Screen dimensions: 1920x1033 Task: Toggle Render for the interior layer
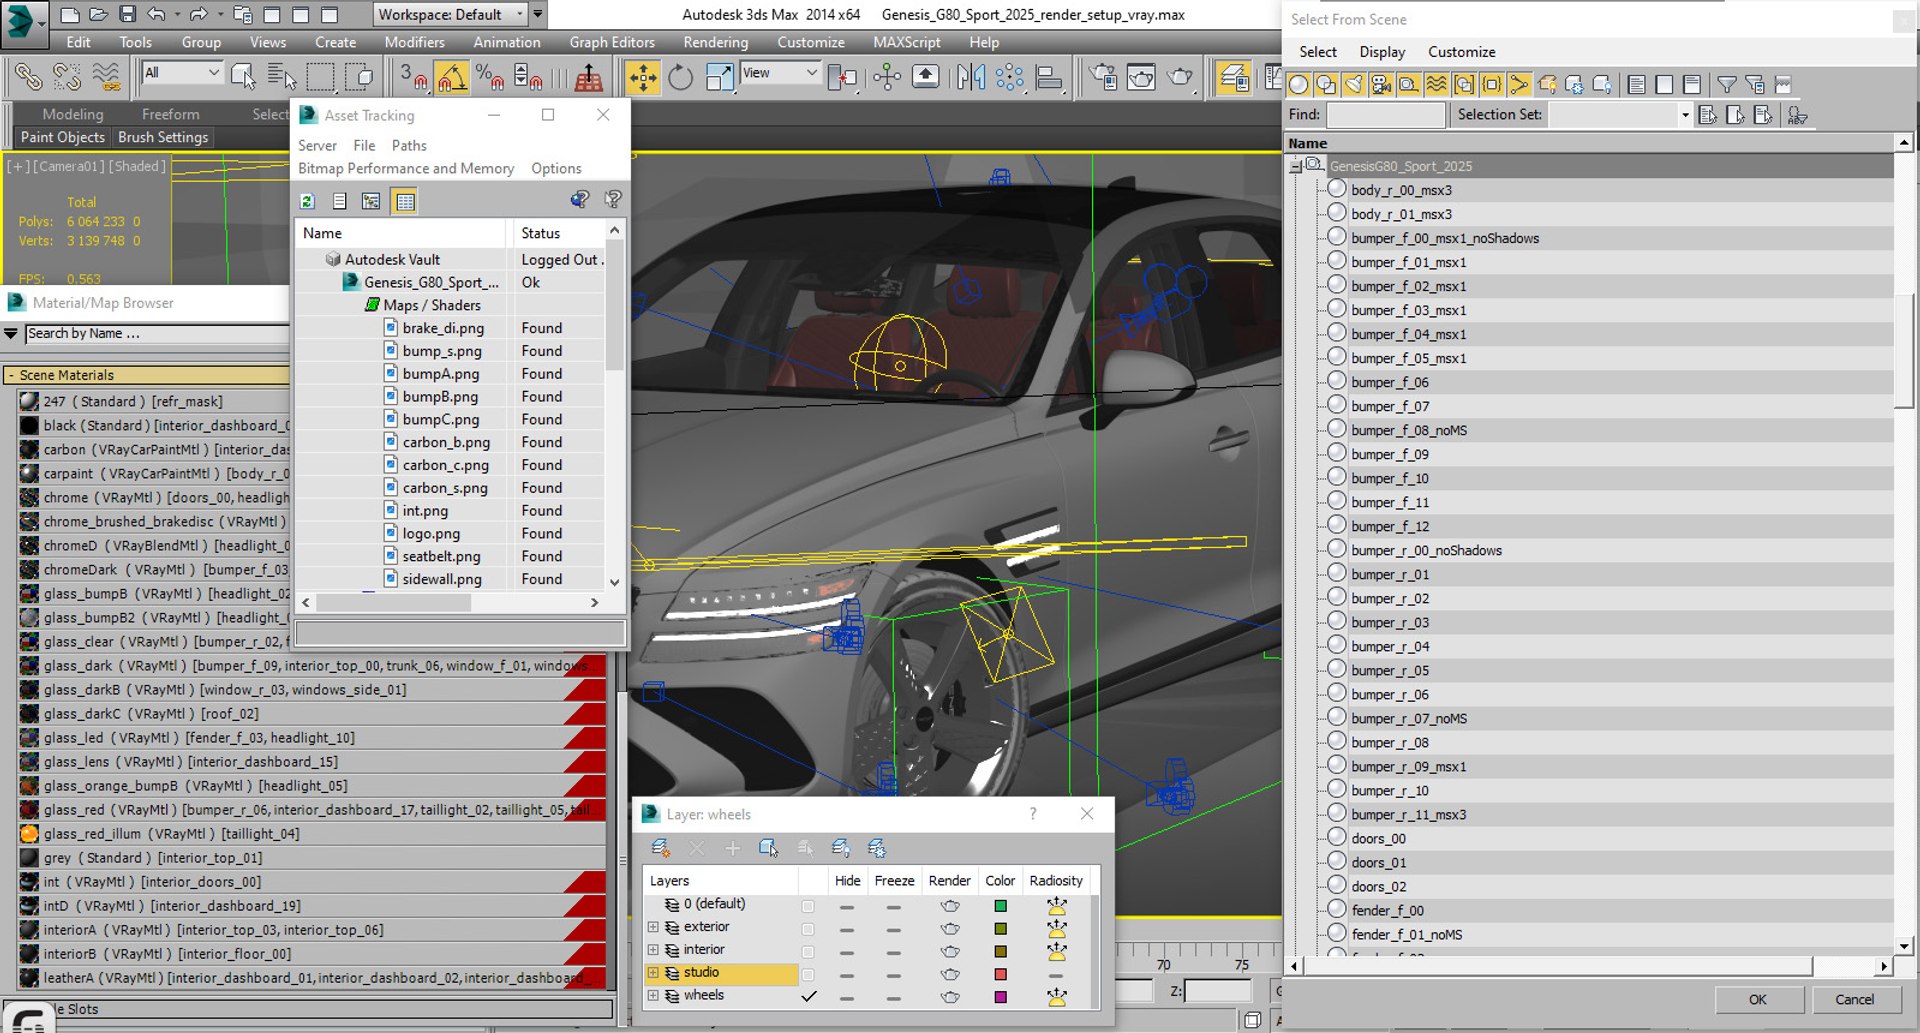[949, 951]
